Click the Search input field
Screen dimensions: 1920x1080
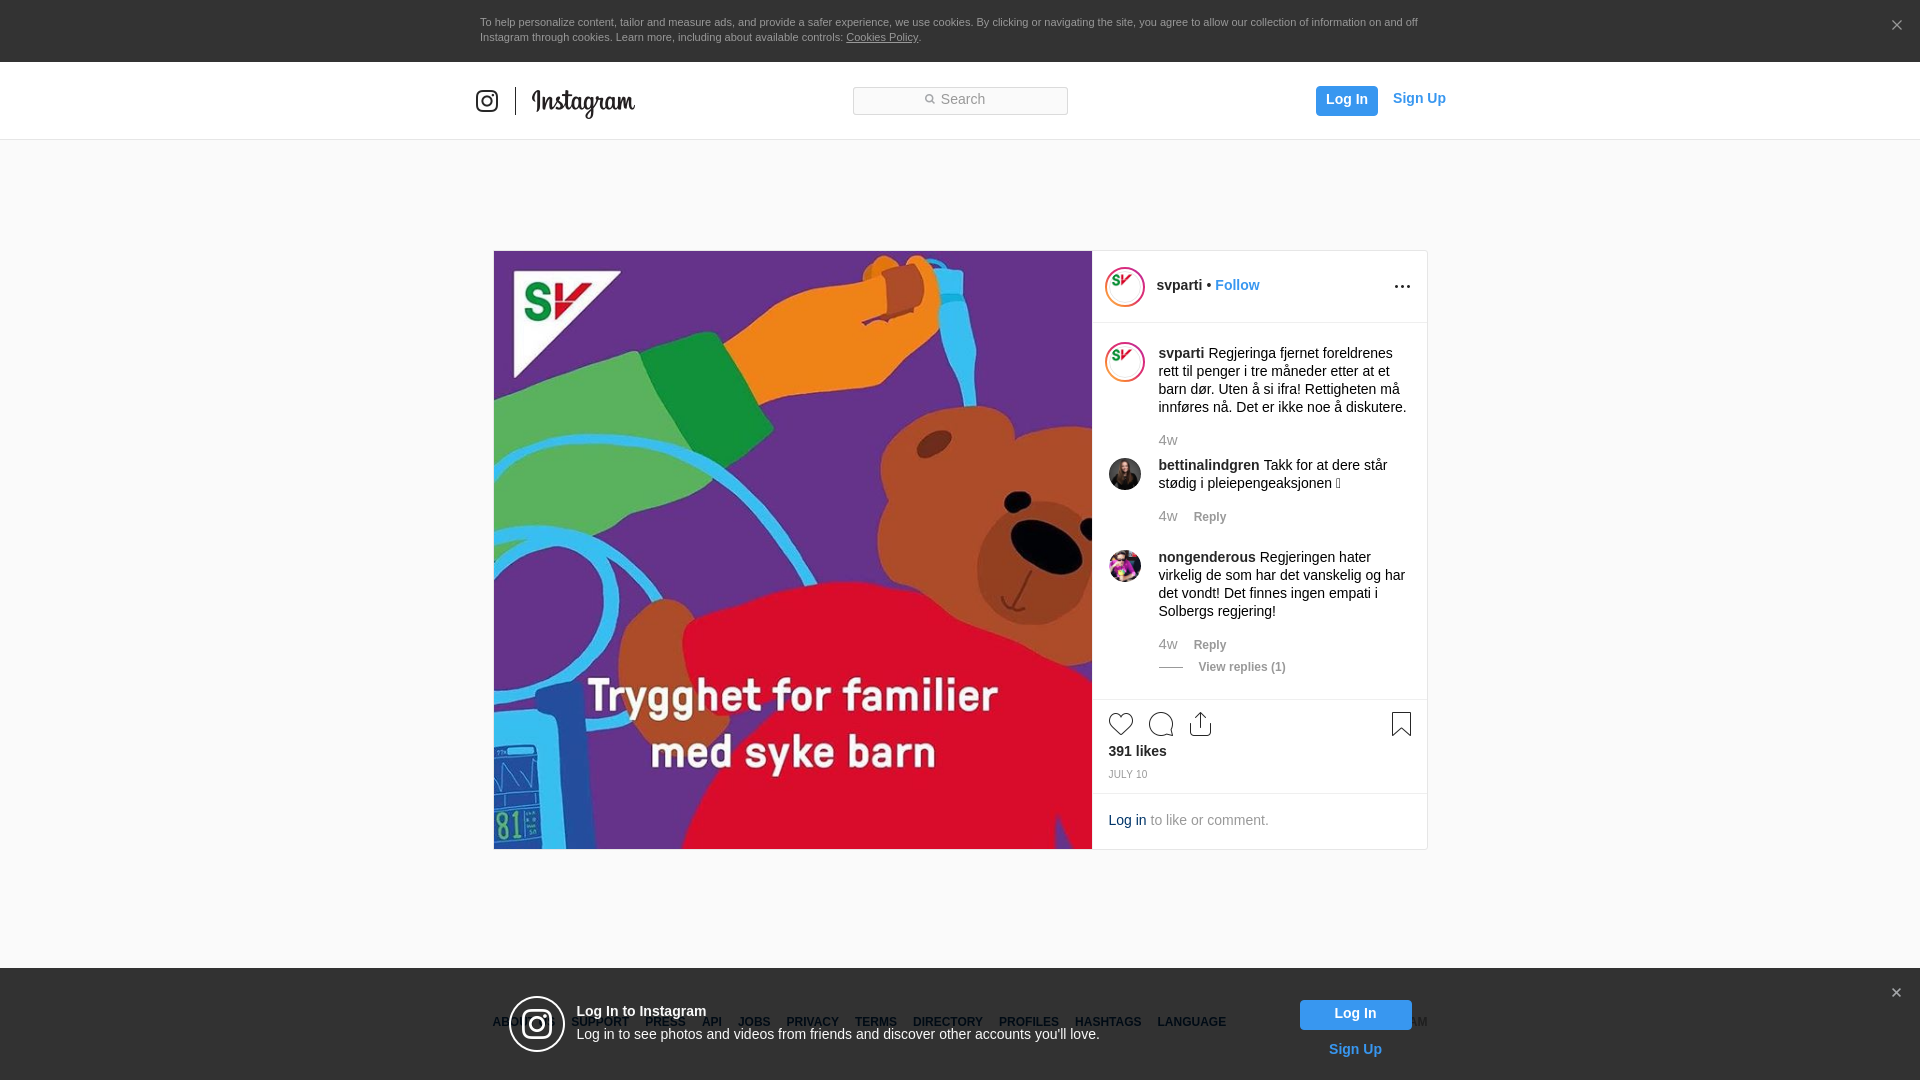[x=960, y=100]
